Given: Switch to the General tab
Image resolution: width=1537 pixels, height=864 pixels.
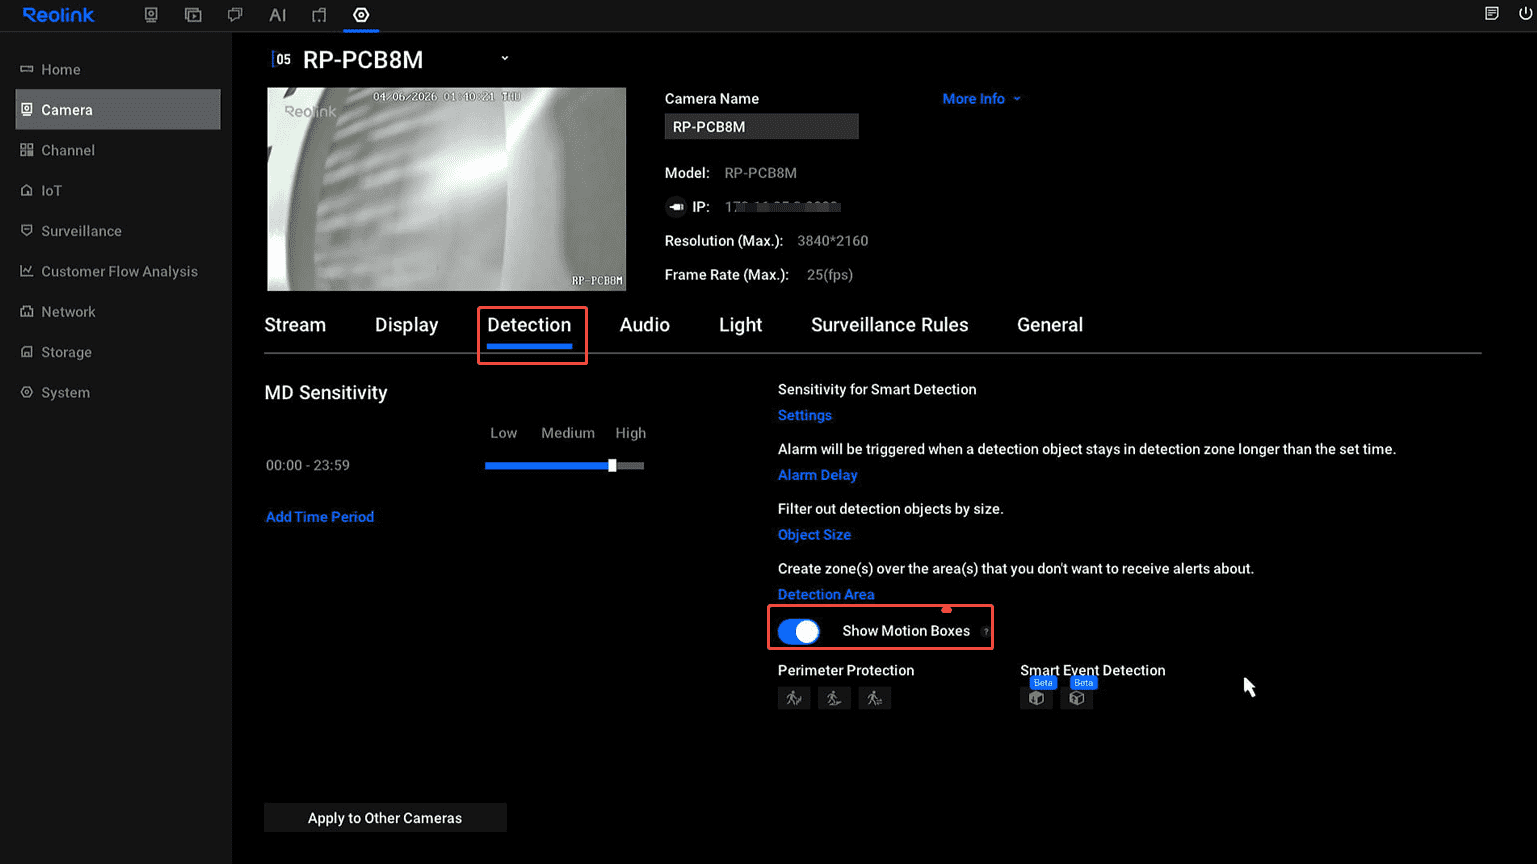Looking at the screenshot, I should point(1050,325).
